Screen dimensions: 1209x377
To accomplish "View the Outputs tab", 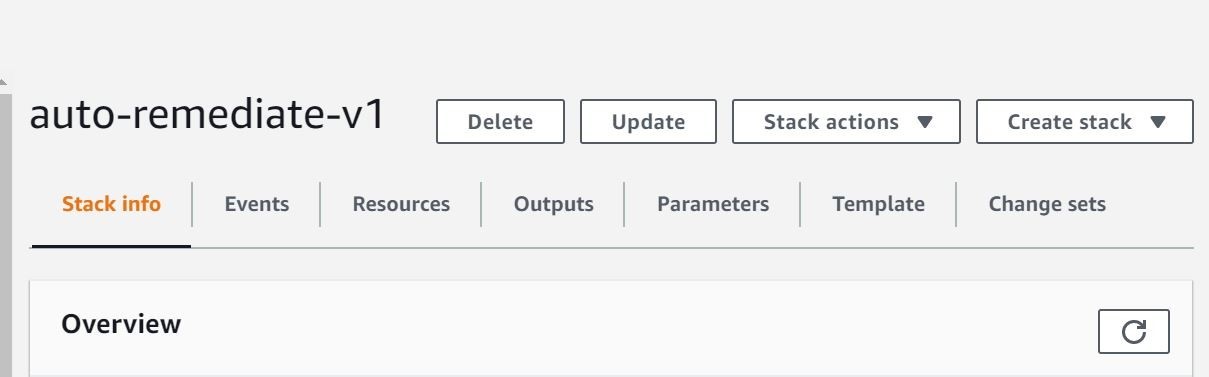I will pyautogui.click(x=553, y=204).
